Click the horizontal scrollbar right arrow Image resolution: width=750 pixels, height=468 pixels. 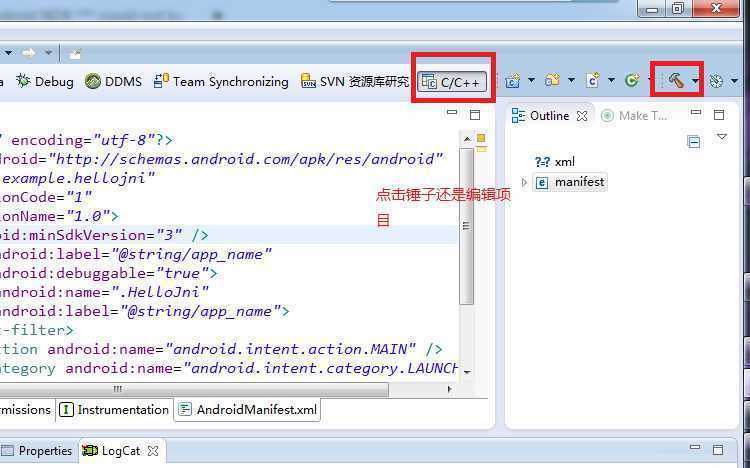point(449,389)
